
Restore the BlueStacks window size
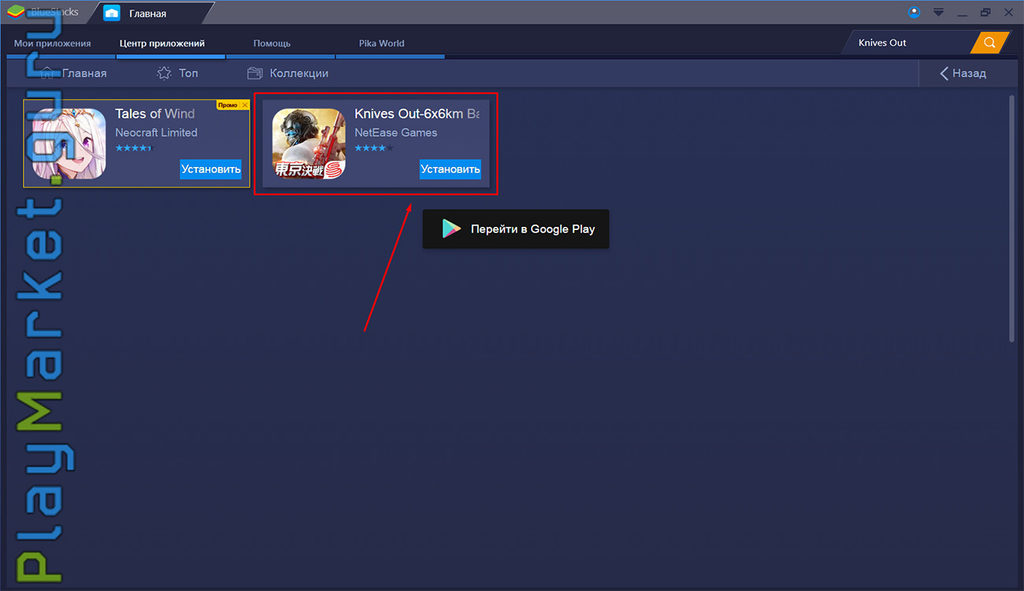[985, 12]
